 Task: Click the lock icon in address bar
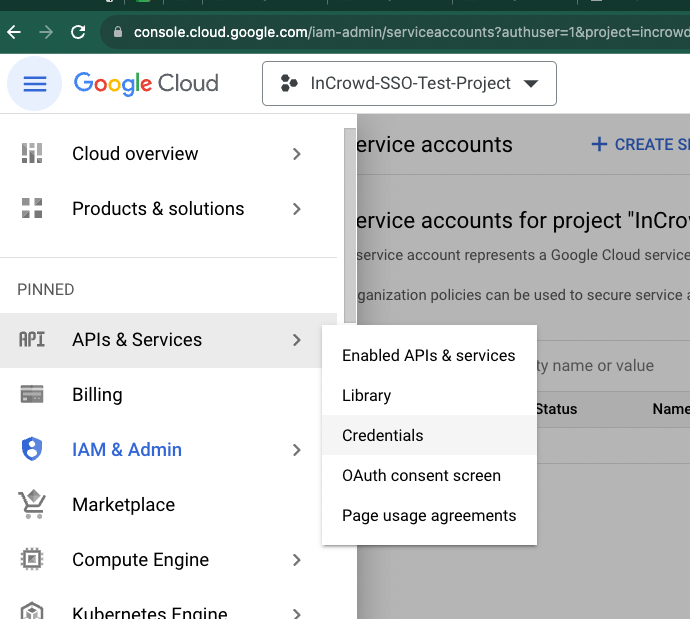point(117,32)
